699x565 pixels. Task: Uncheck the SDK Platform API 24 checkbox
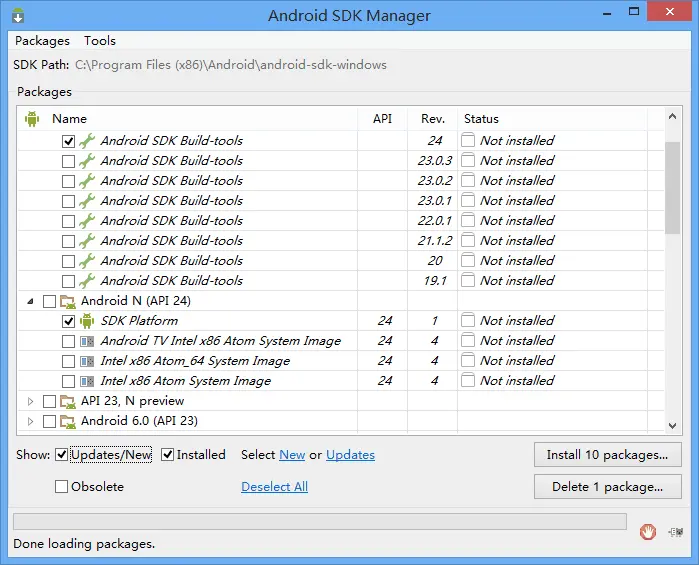[68, 322]
